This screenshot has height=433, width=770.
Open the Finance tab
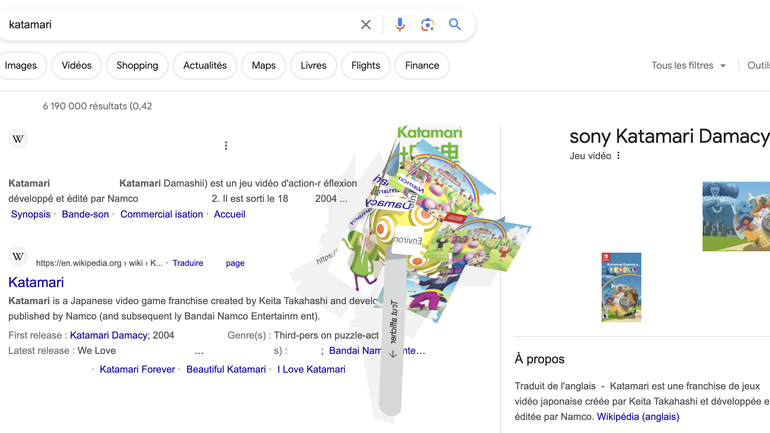point(422,66)
